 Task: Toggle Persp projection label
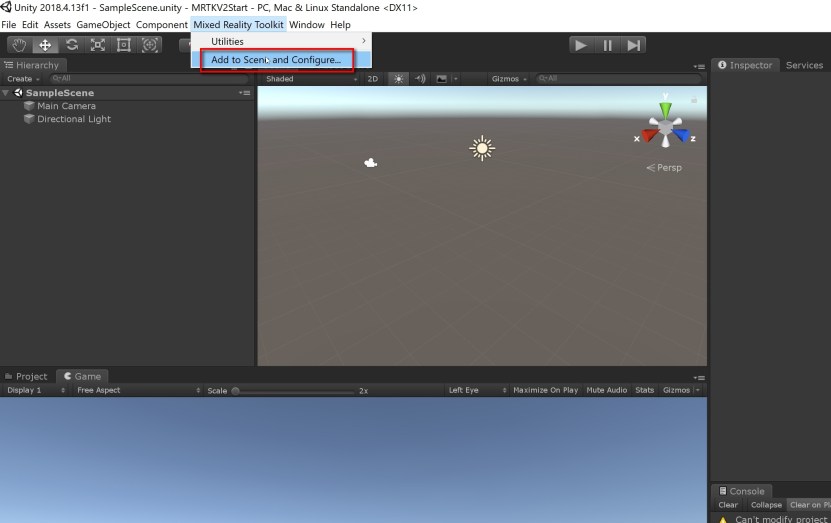(x=664, y=167)
